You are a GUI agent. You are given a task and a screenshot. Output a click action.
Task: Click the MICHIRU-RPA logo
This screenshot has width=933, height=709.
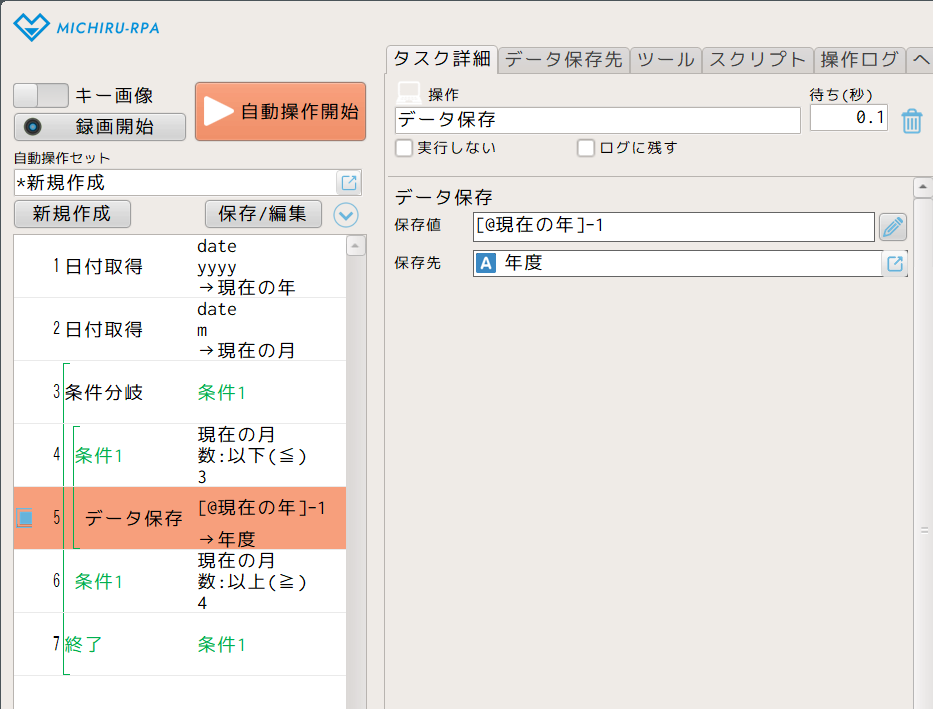point(87,26)
